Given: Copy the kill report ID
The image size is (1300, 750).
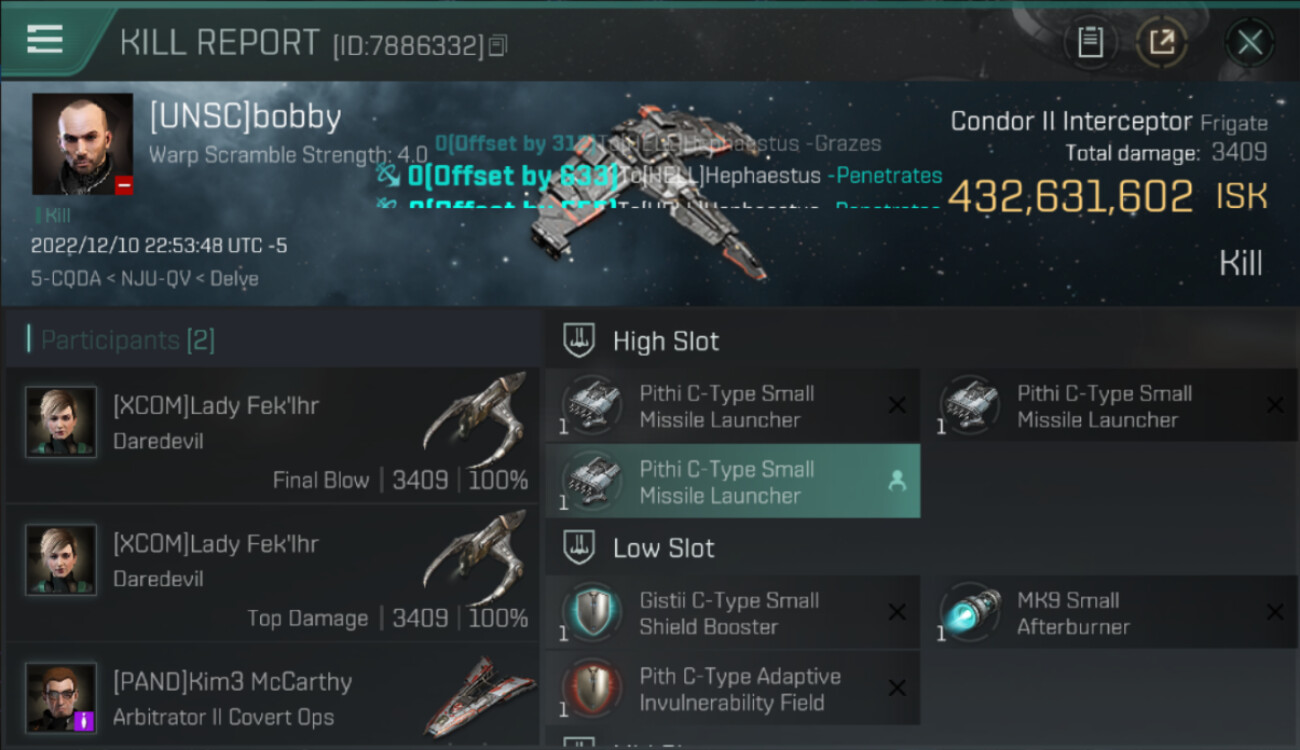Looking at the screenshot, I should (x=498, y=45).
